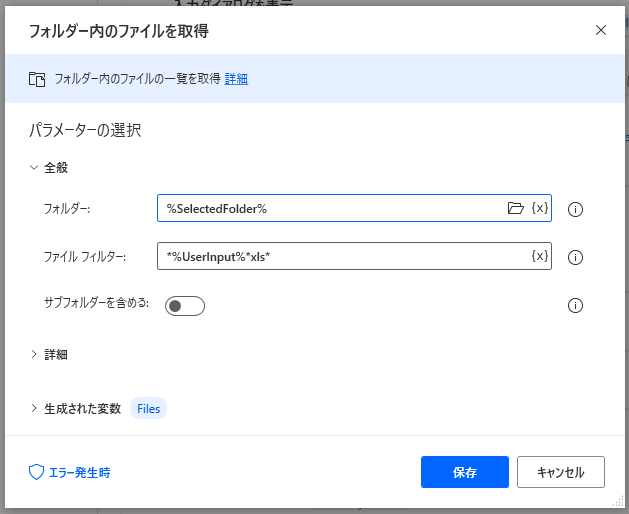Enable the サブフォルダーを含める toggle switch
The width and height of the screenshot is (629, 514).
pos(185,306)
